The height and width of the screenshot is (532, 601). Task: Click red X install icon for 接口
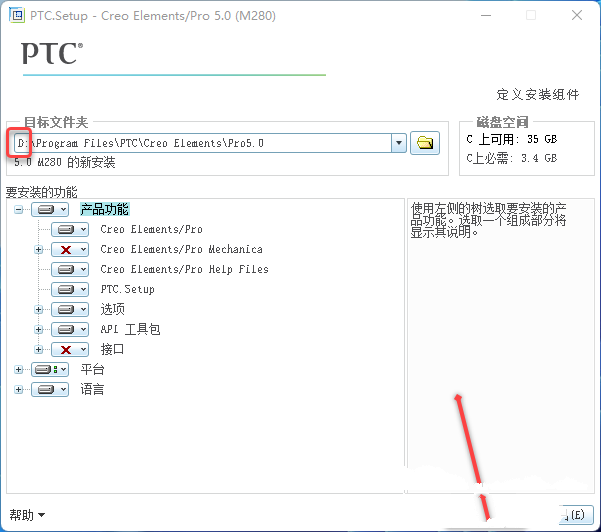pyautogui.click(x=66, y=349)
